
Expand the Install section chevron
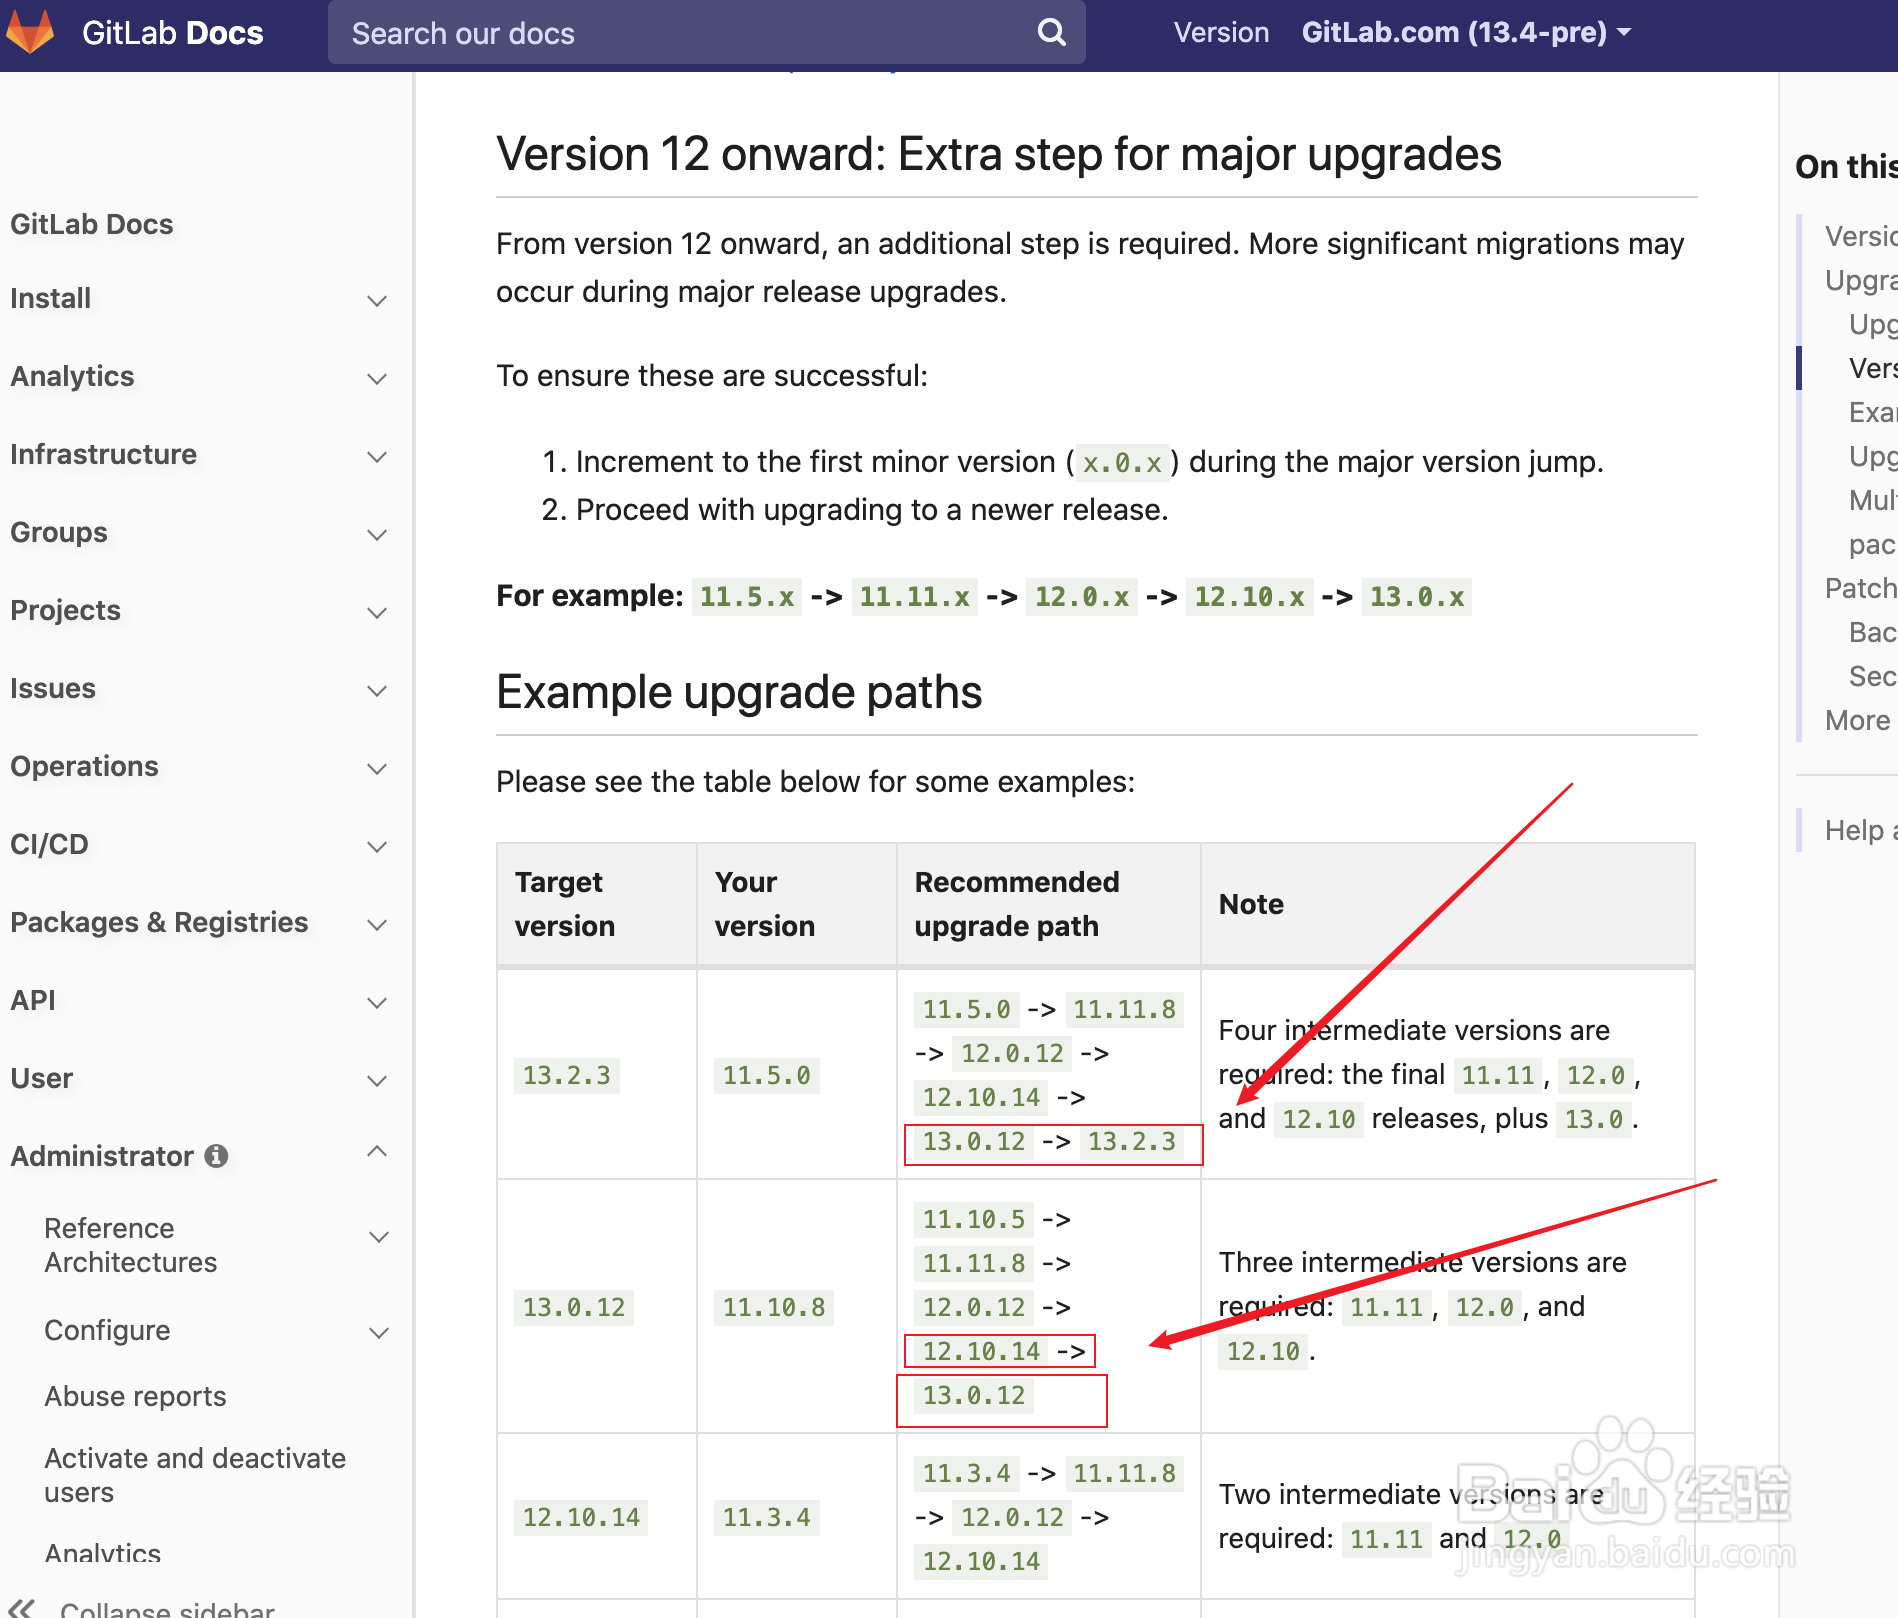click(x=377, y=300)
